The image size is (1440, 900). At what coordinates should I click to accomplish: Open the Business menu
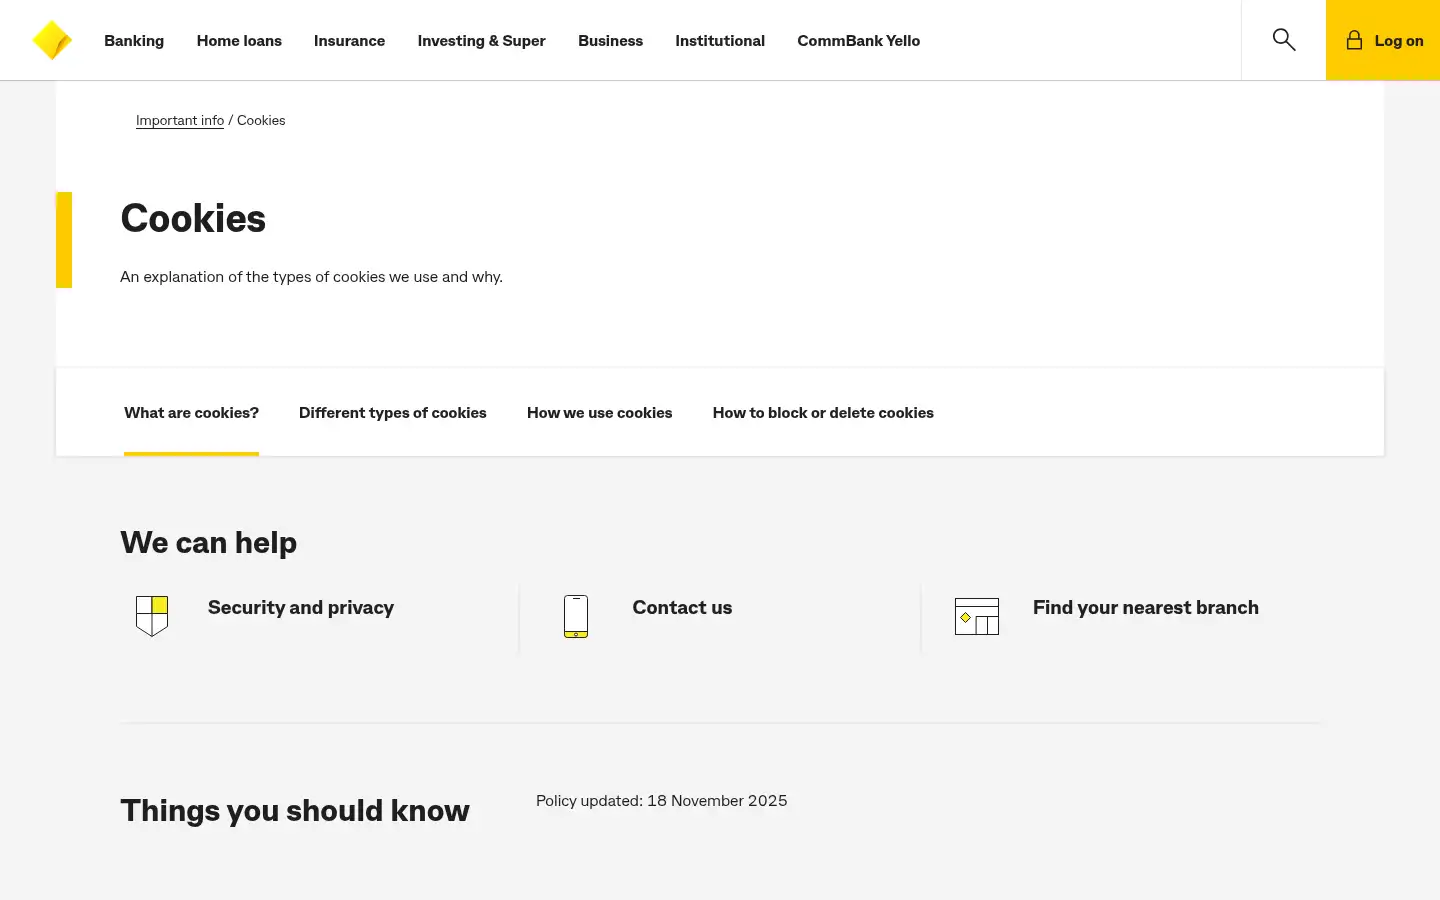point(610,41)
